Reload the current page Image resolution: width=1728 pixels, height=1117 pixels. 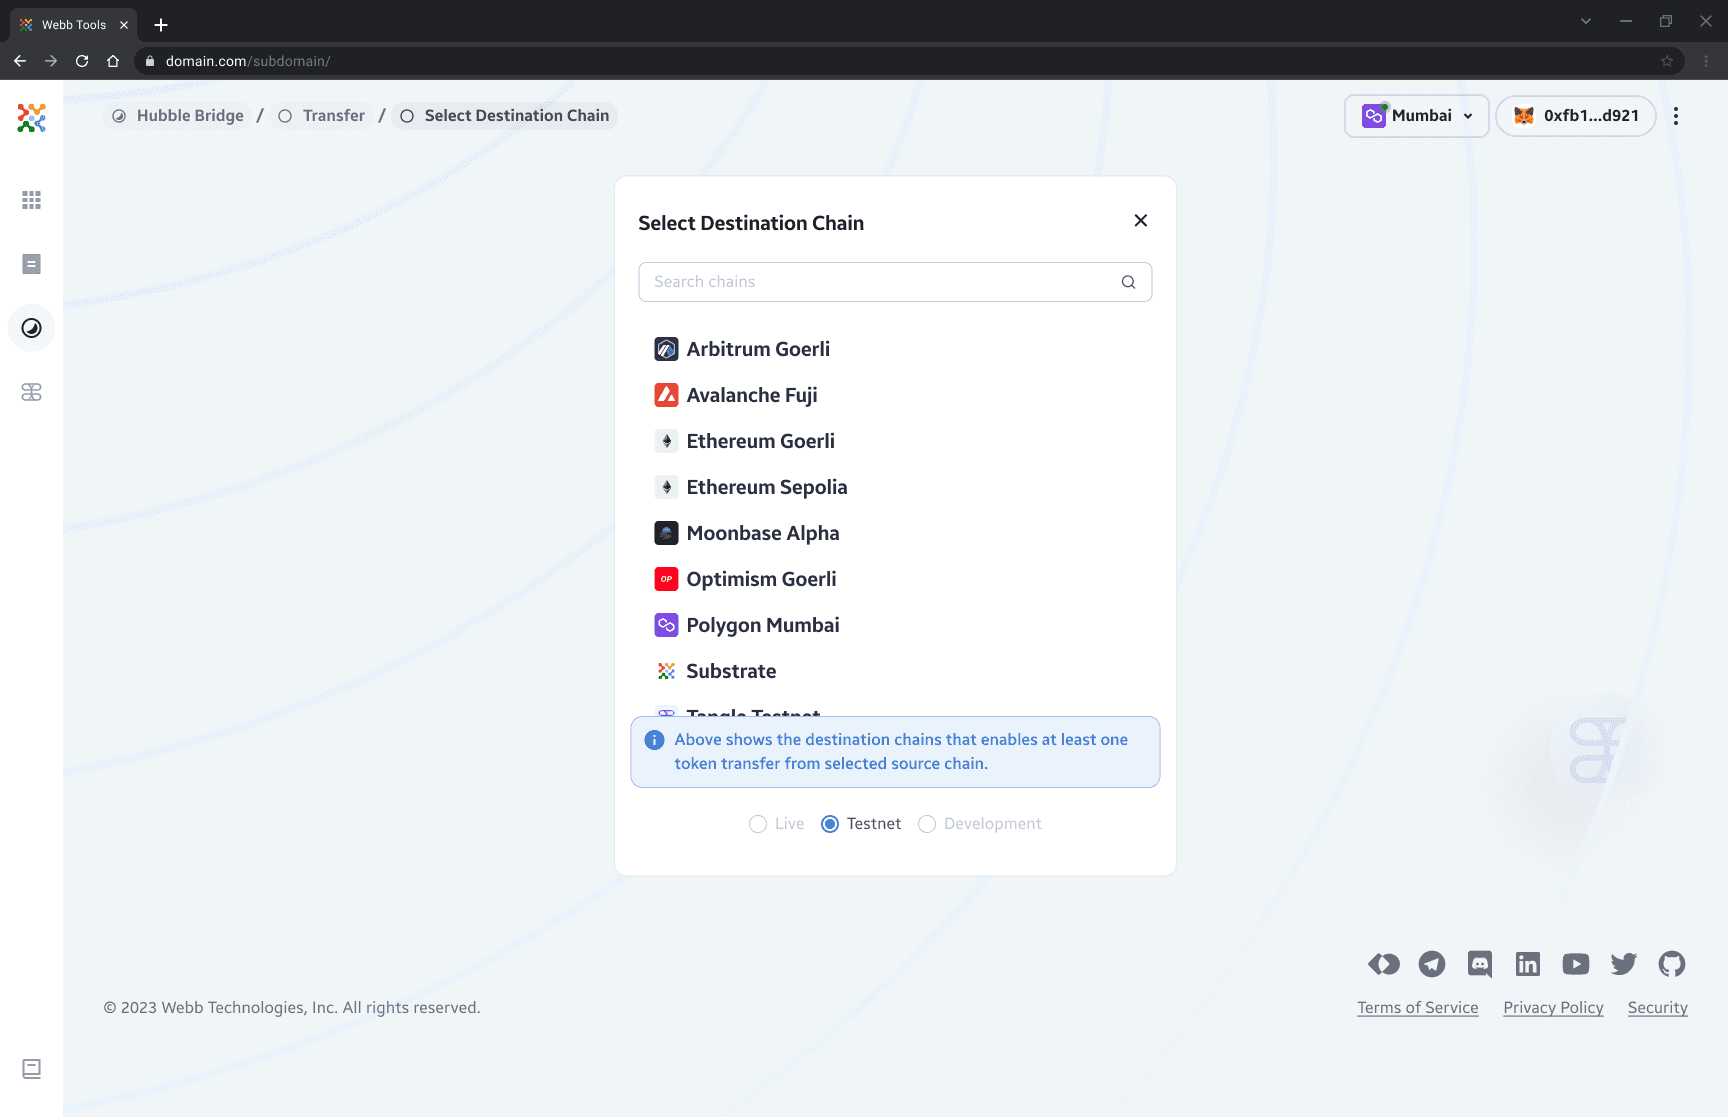tap(82, 61)
